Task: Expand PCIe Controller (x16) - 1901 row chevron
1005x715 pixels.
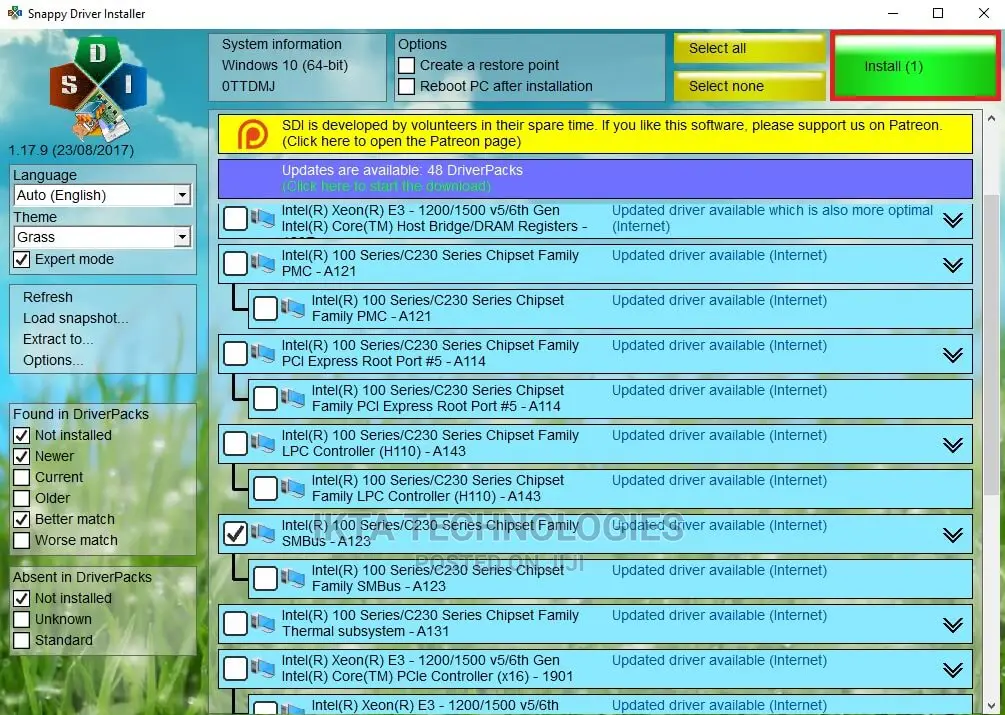Action: (x=953, y=670)
